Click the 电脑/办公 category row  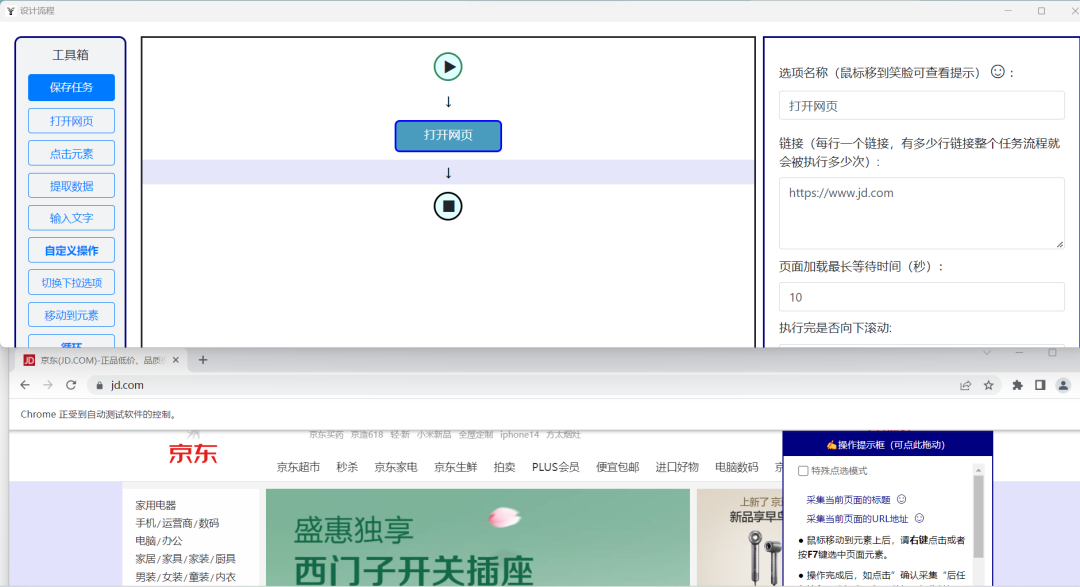159,541
